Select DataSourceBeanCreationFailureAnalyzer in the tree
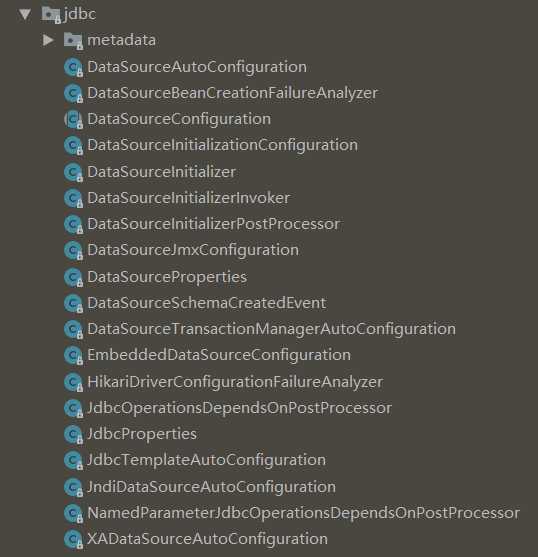538x557 pixels. click(233, 93)
